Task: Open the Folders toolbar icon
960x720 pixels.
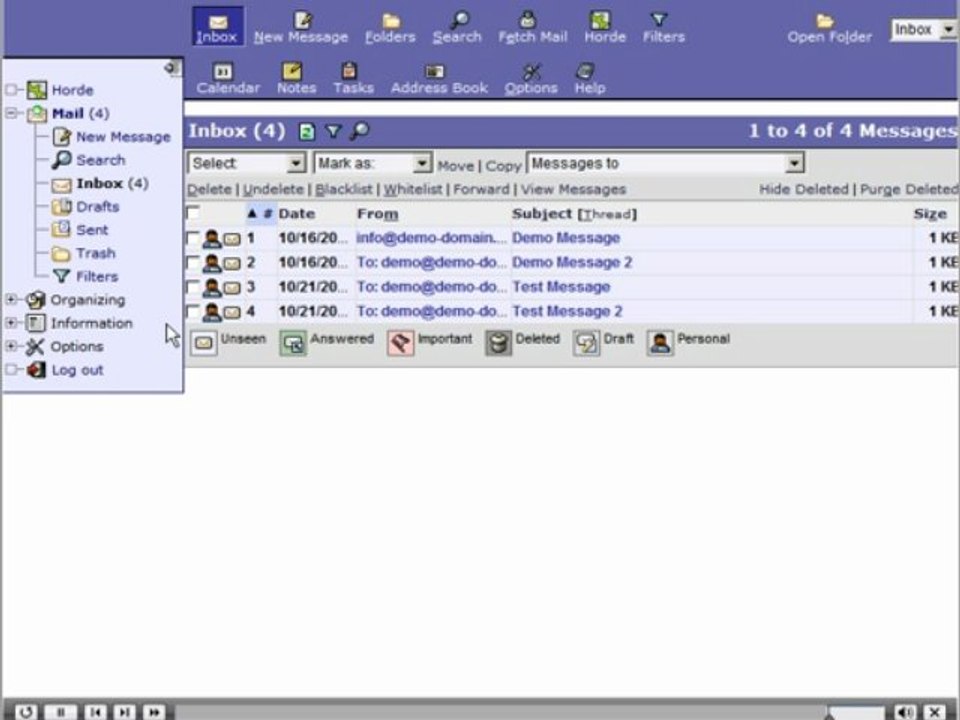Action: tap(391, 21)
